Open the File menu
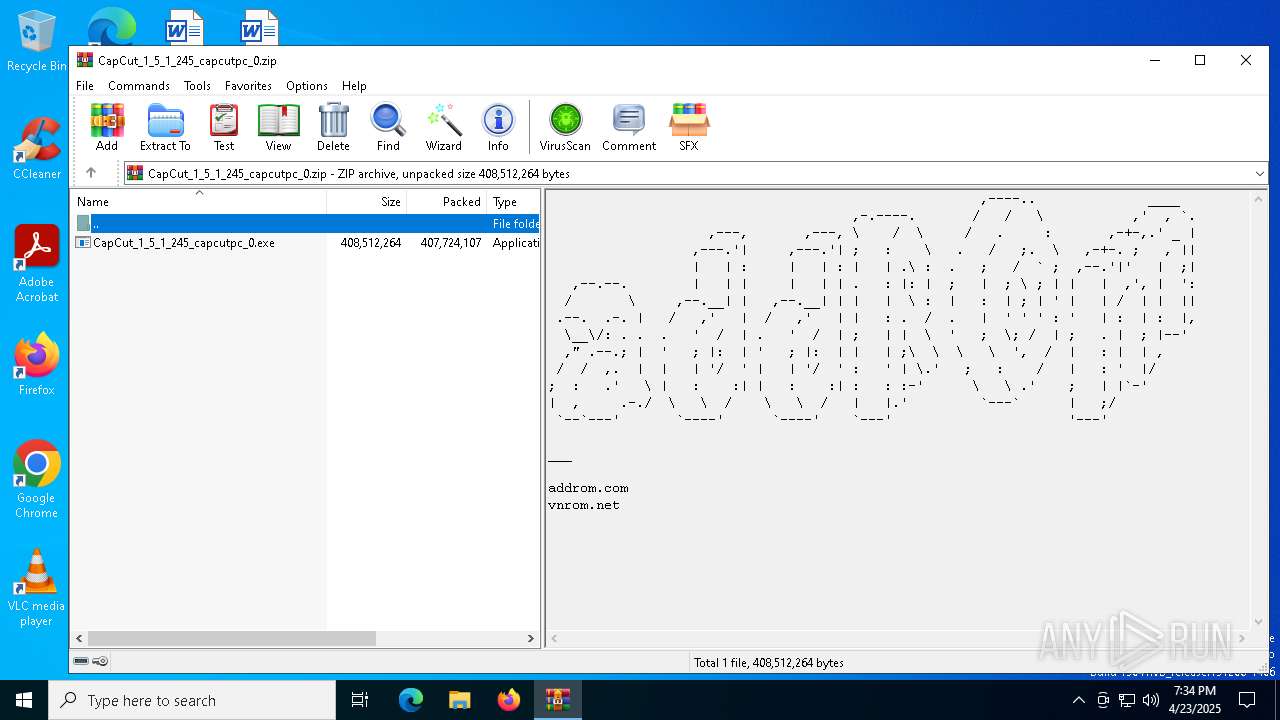The height and width of the screenshot is (720, 1280). [85, 86]
